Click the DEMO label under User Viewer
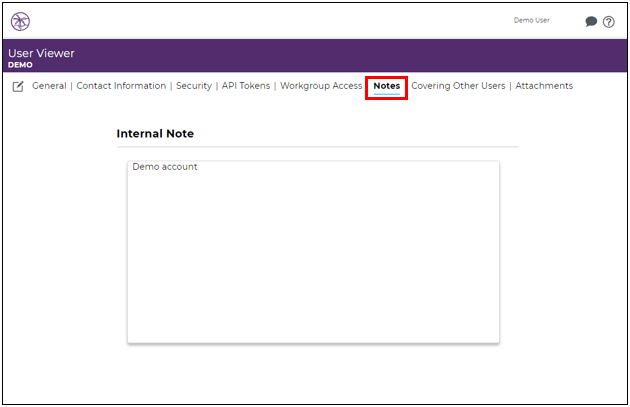 click(20, 65)
